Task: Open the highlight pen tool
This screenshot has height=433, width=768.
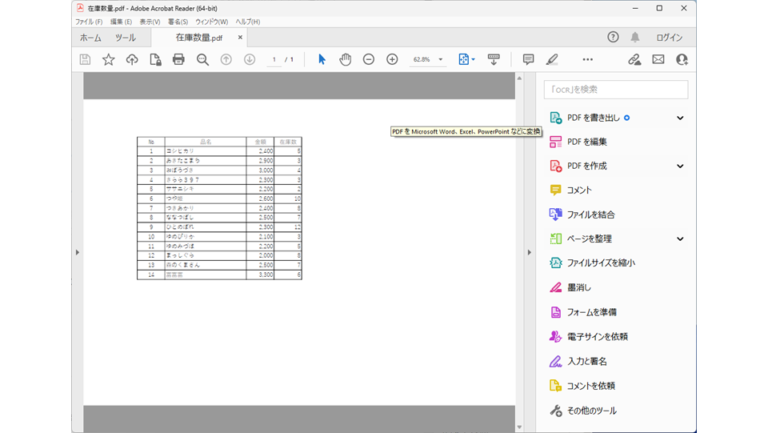Action: [x=552, y=59]
